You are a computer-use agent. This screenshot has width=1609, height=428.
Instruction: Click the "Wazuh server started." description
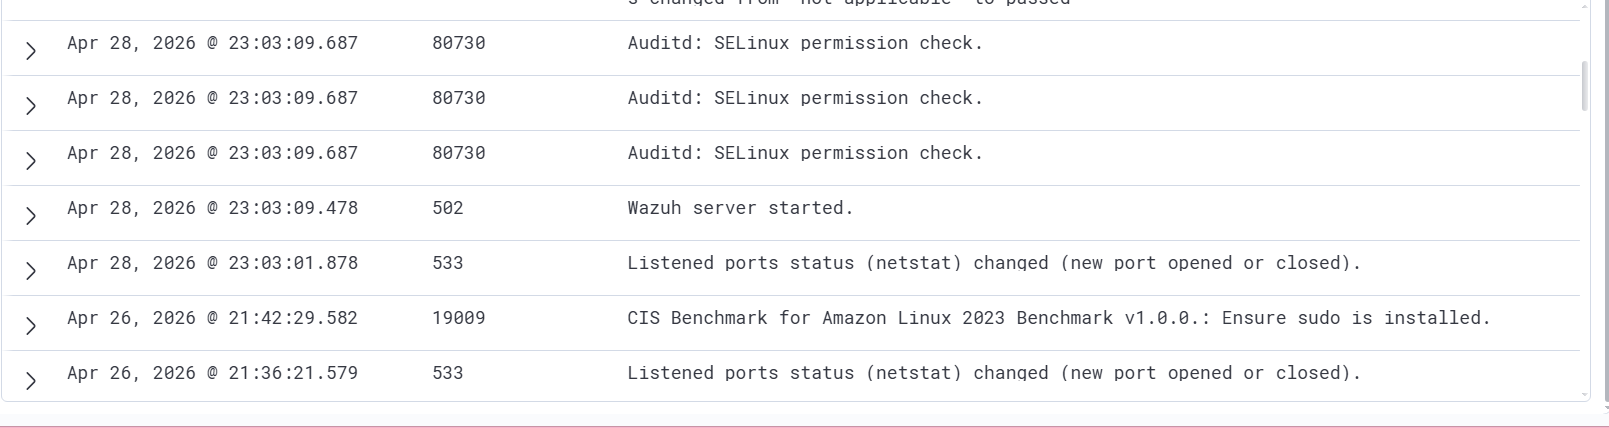point(740,208)
